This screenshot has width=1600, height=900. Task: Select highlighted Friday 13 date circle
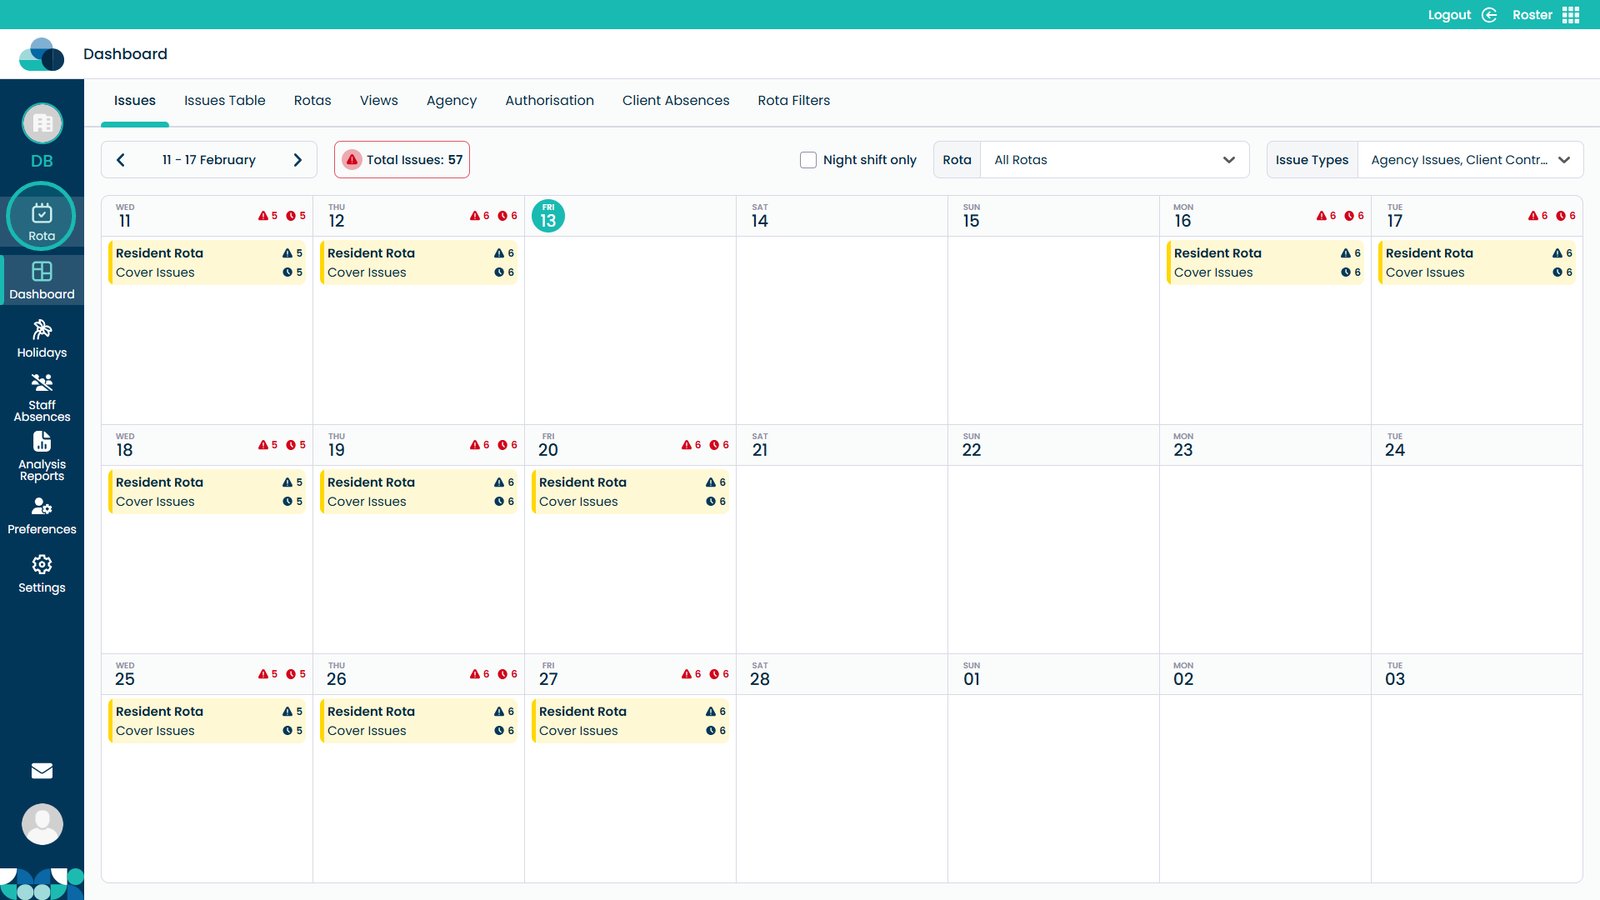tap(548, 216)
